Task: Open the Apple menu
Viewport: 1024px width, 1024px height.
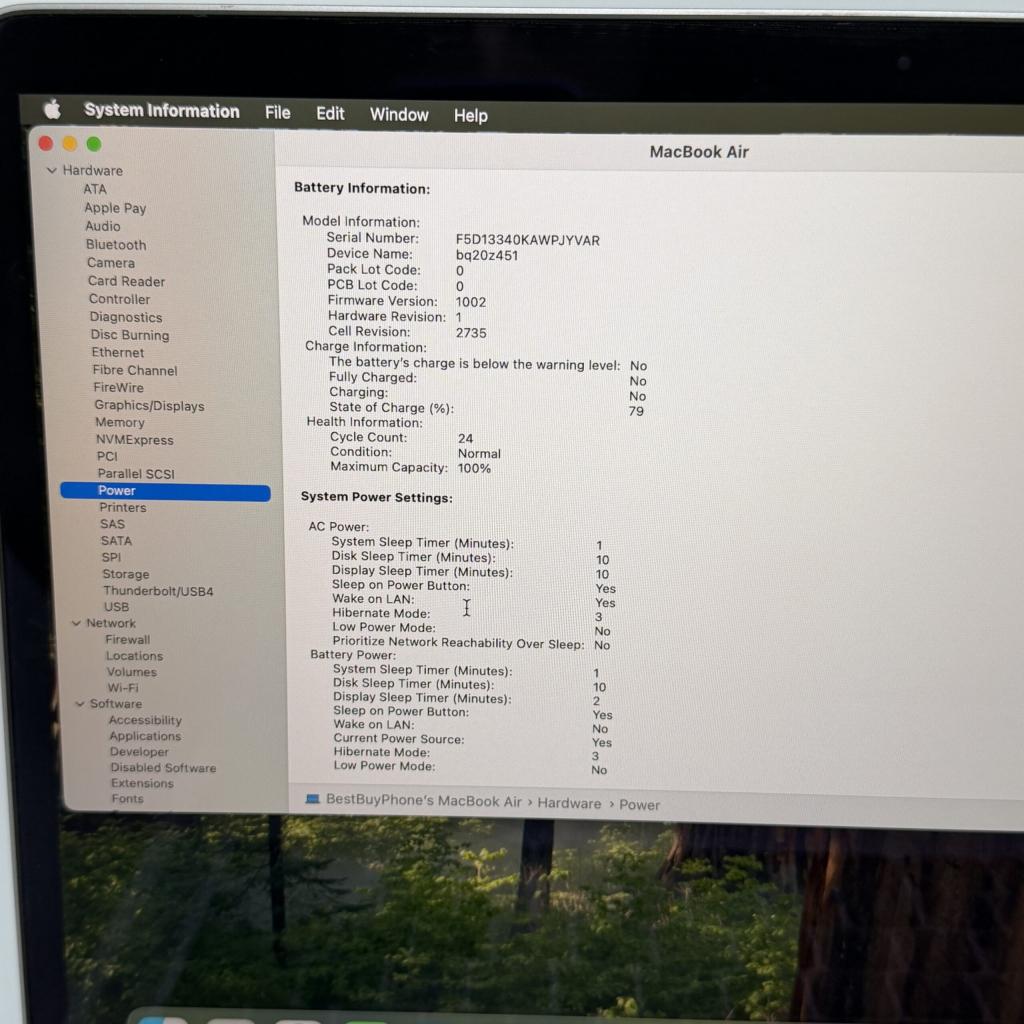Action: (x=52, y=109)
